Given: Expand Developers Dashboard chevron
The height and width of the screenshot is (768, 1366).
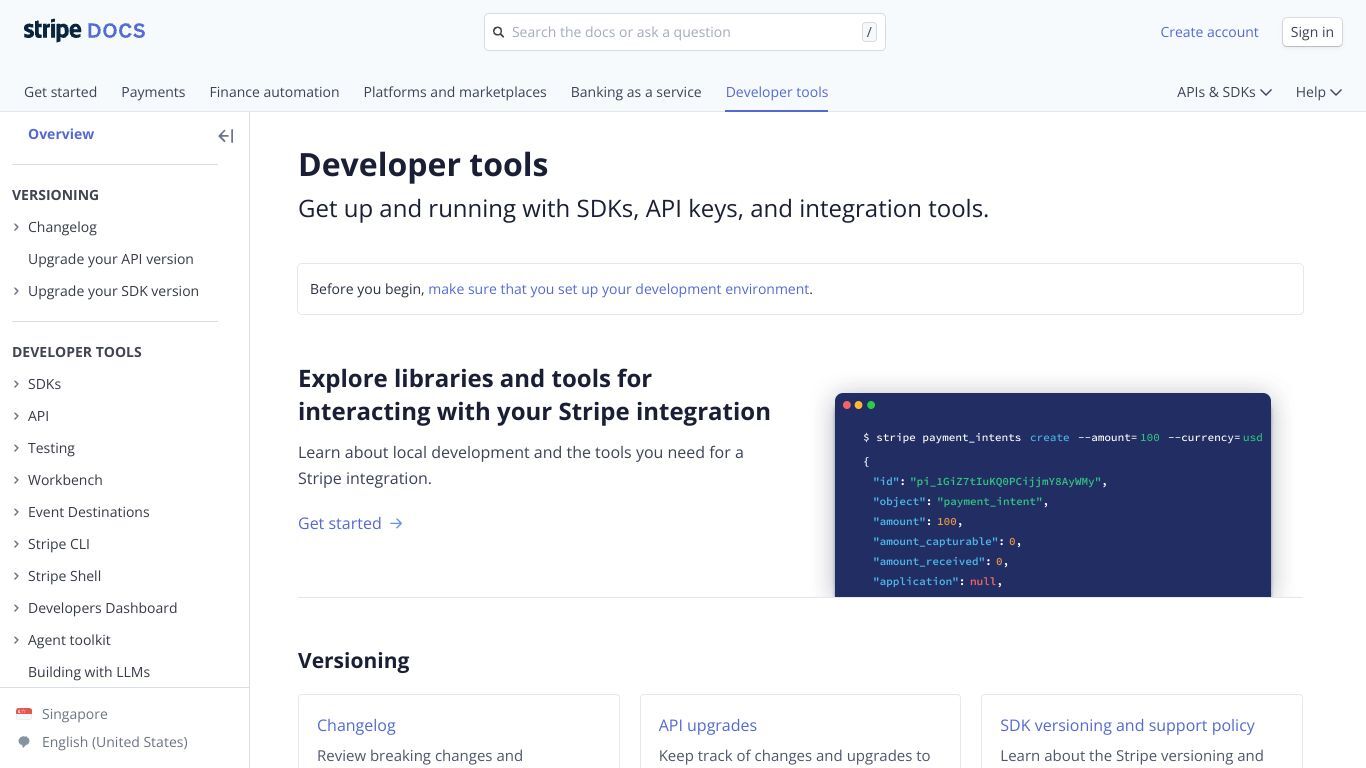Looking at the screenshot, I should (x=16, y=608).
